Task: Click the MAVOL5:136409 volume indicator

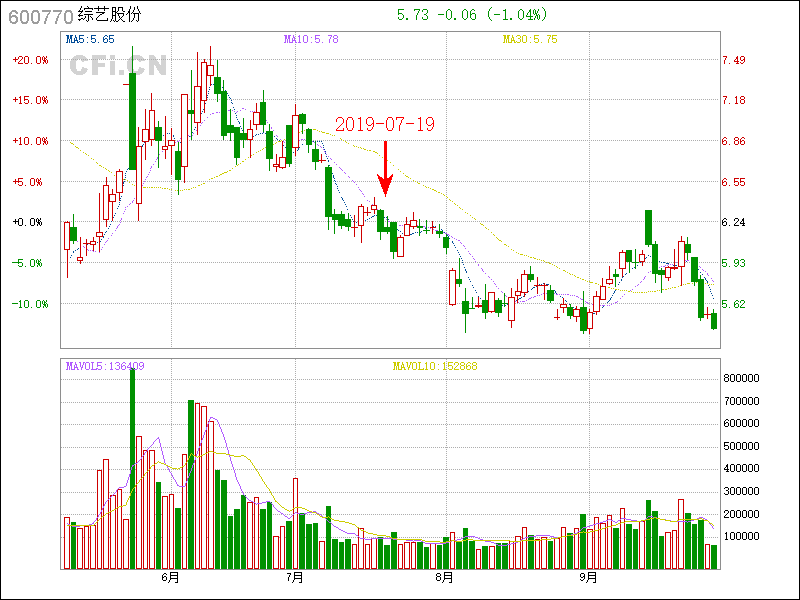Action: pyautogui.click(x=105, y=366)
